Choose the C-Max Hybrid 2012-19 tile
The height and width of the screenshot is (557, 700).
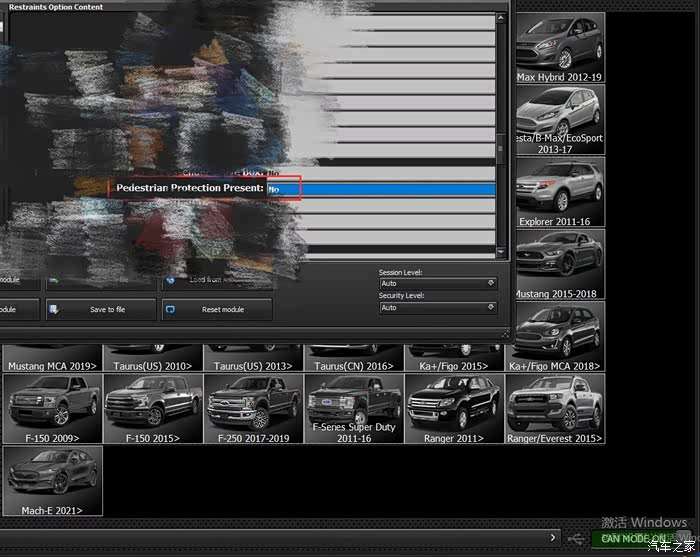click(560, 47)
